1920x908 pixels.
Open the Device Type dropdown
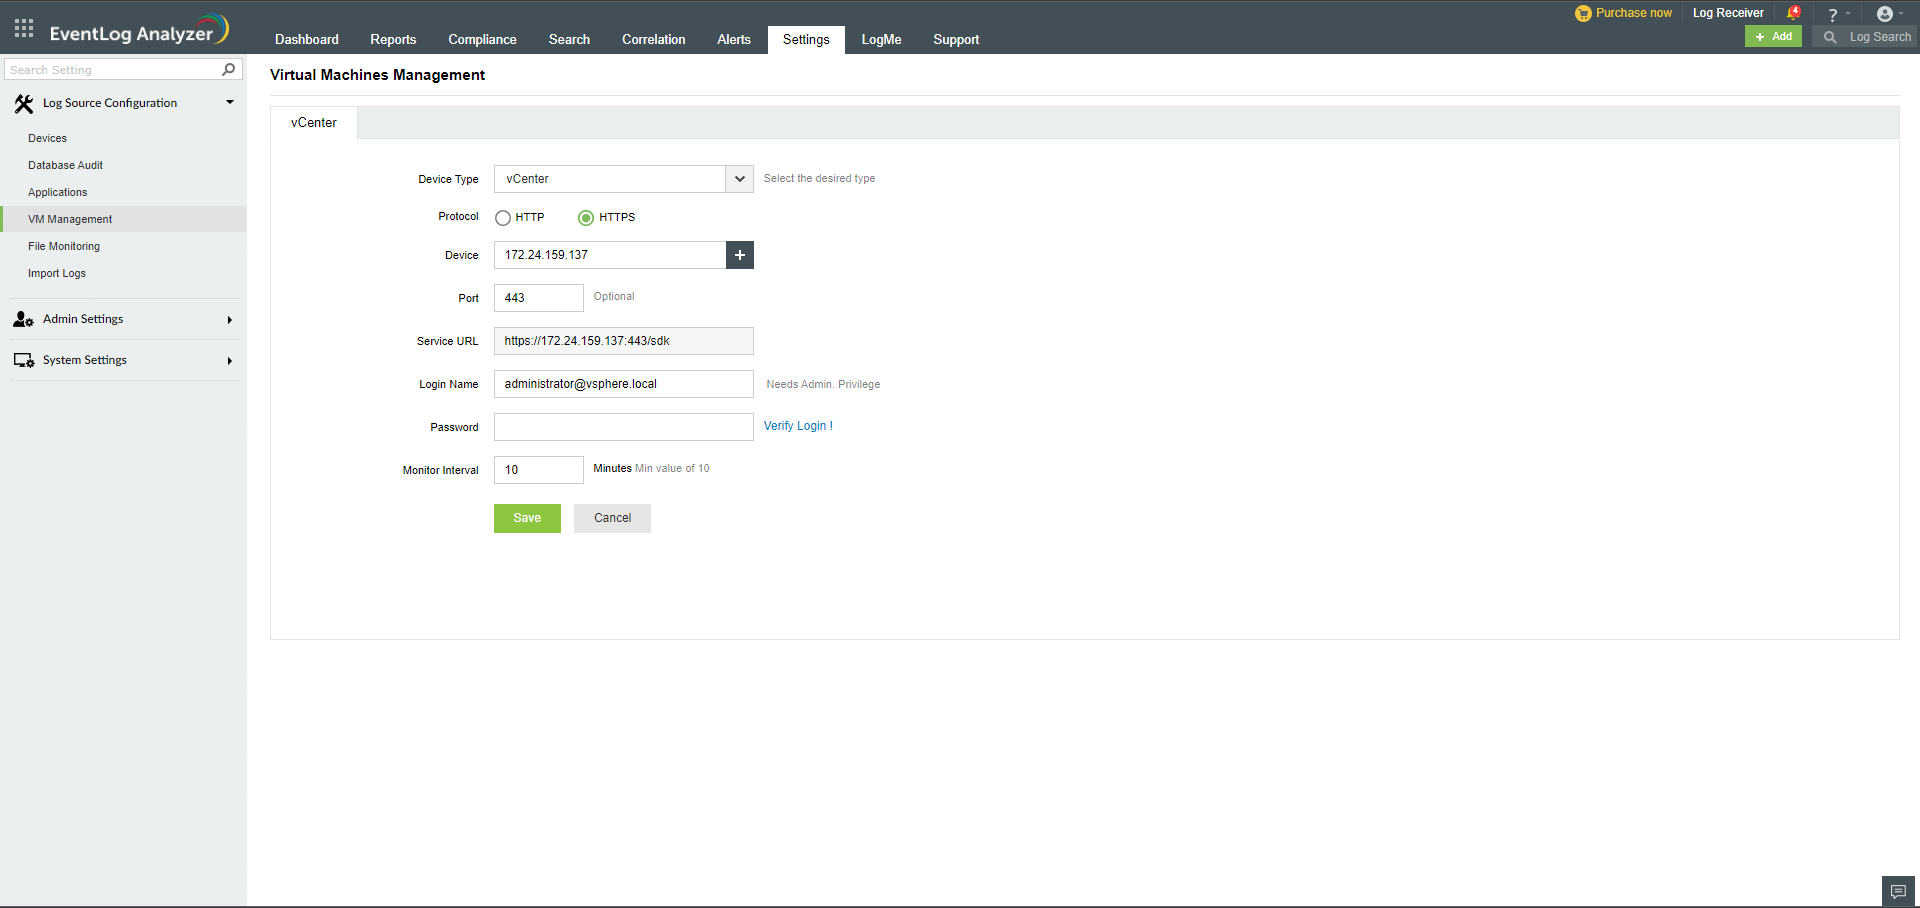[x=739, y=179]
